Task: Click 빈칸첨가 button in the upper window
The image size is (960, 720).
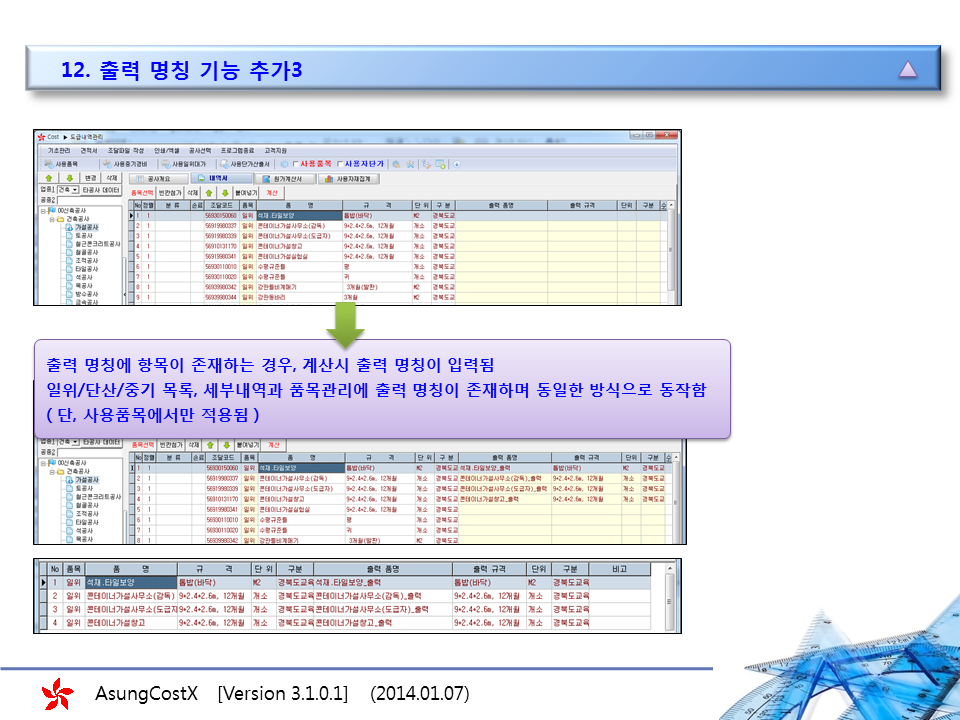Action: click(x=170, y=193)
